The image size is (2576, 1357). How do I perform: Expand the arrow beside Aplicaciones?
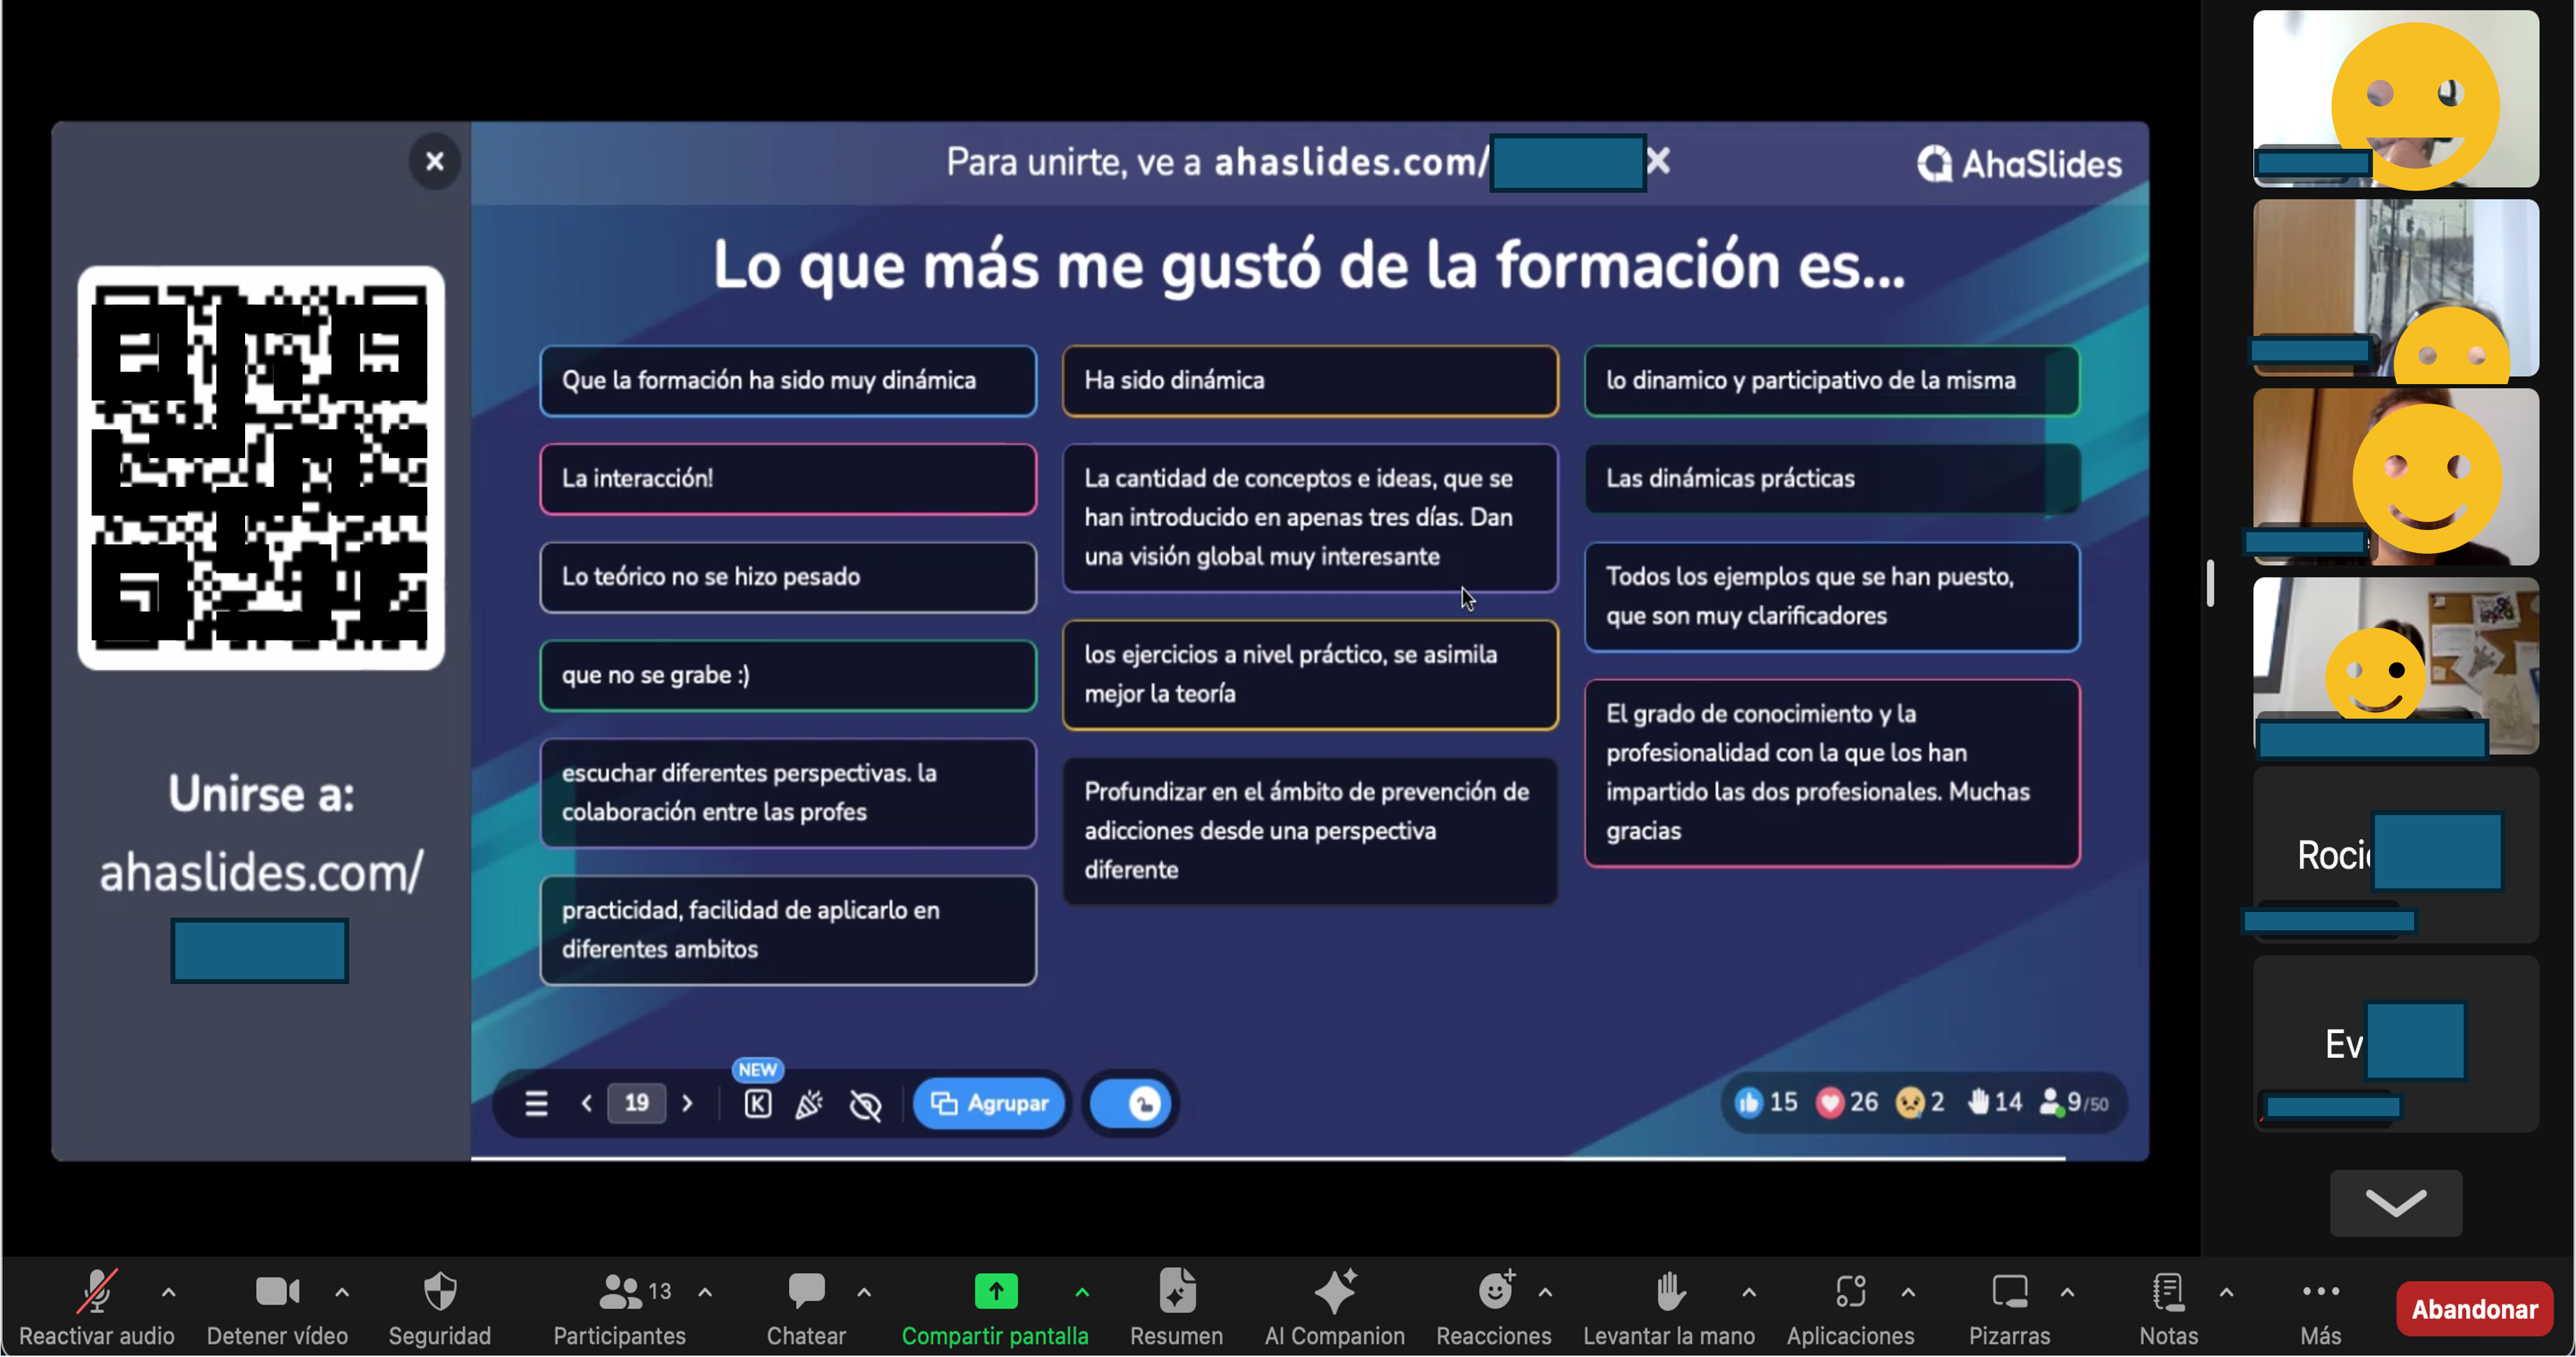[x=1908, y=1292]
